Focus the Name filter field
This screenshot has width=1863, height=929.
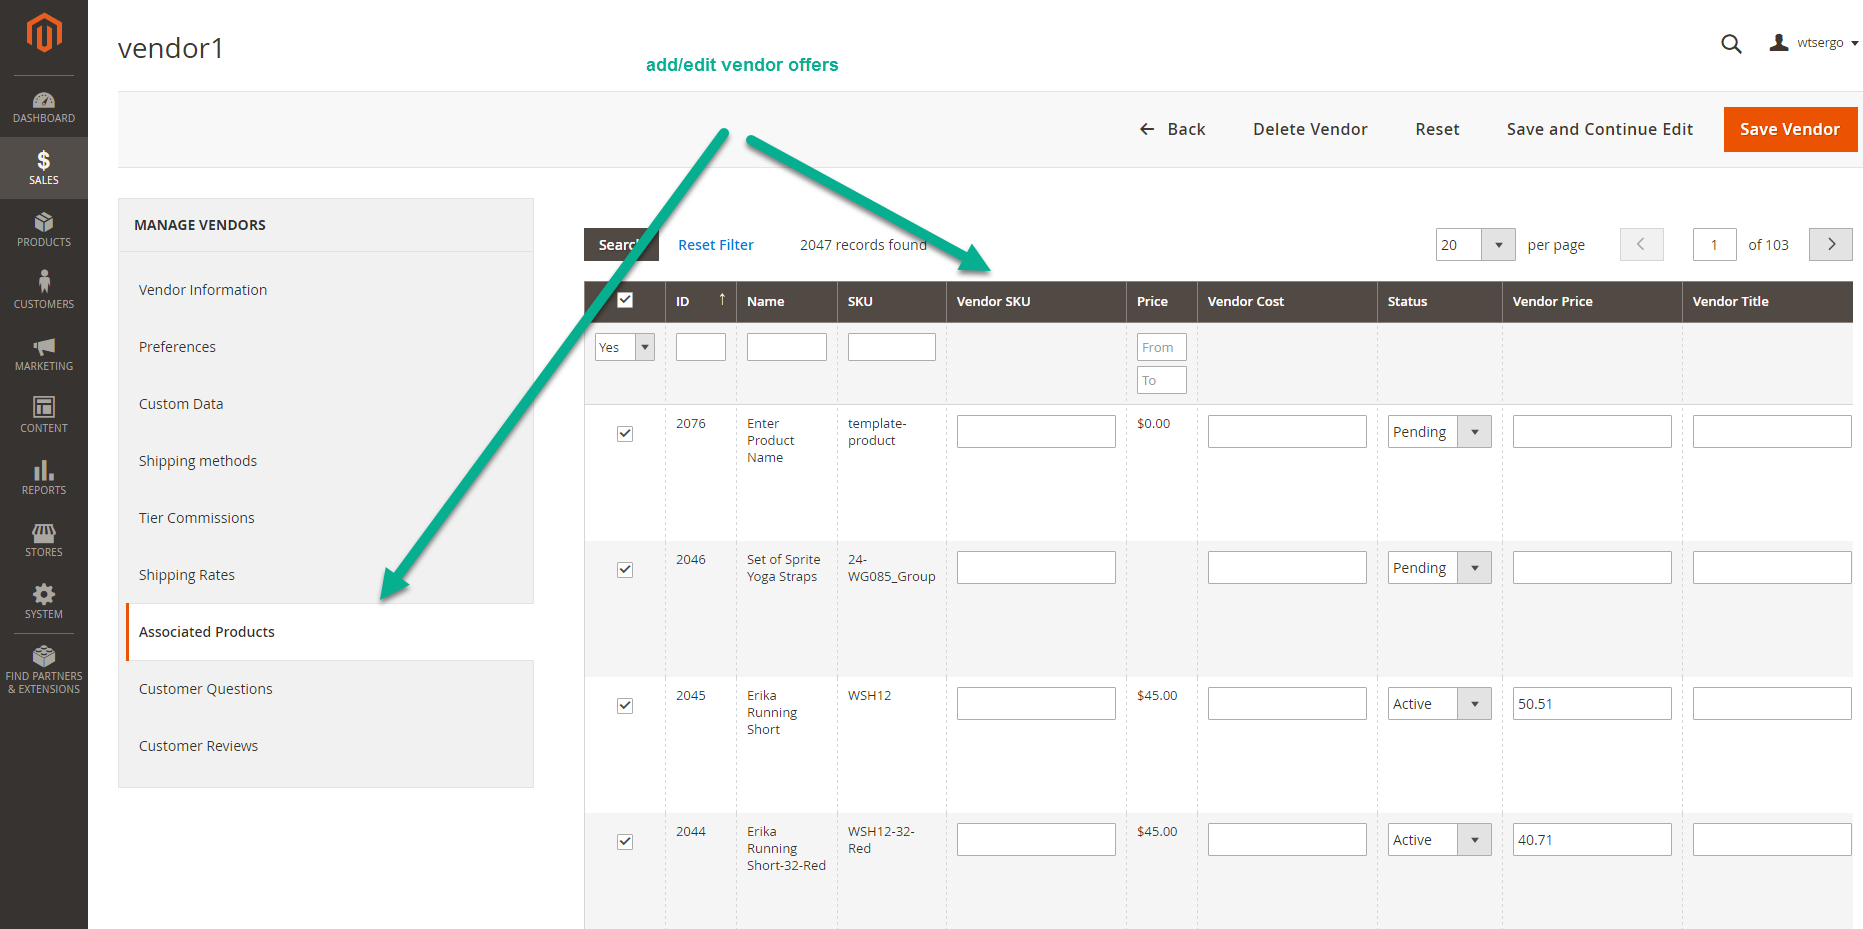click(787, 347)
